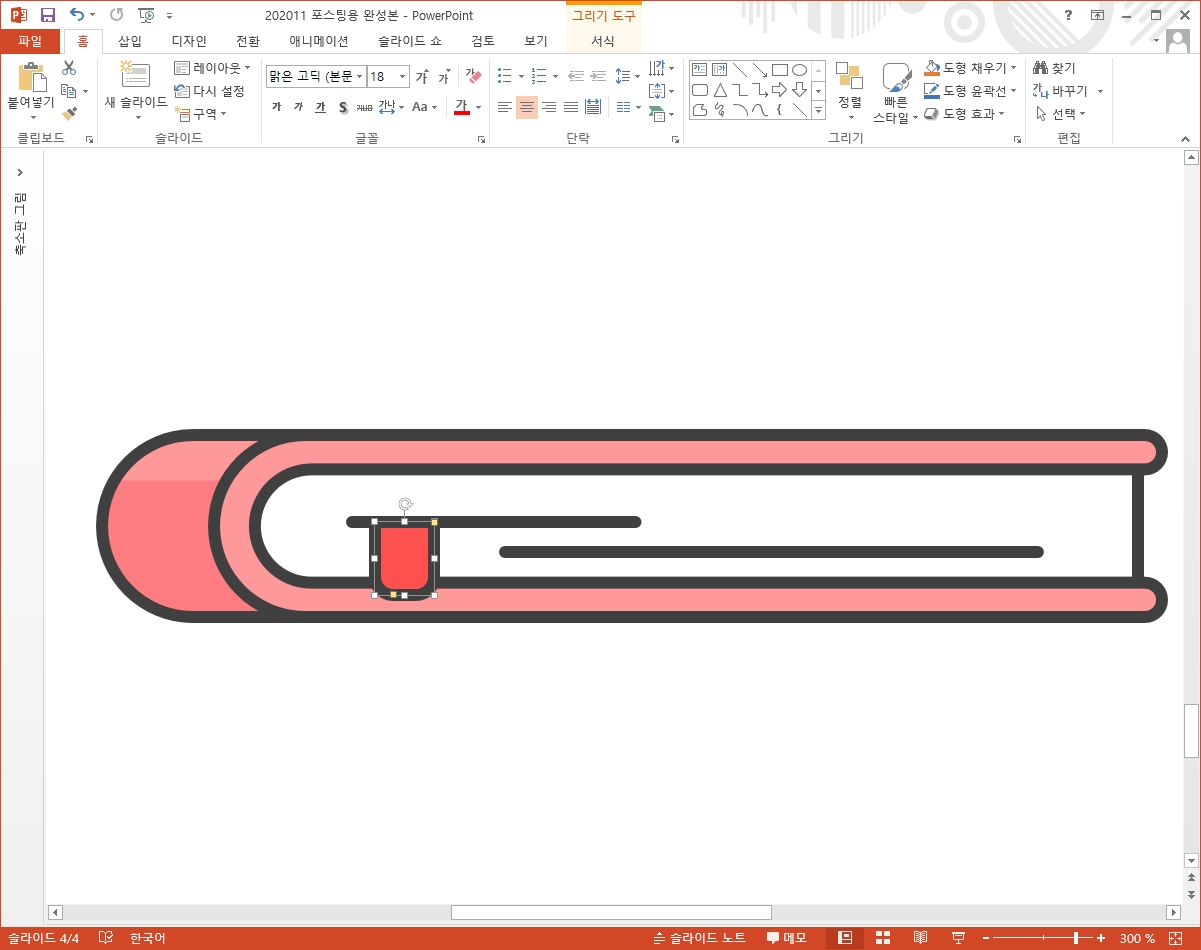Click Select (선택) button
Image resolution: width=1201 pixels, height=950 pixels.
coord(1060,114)
